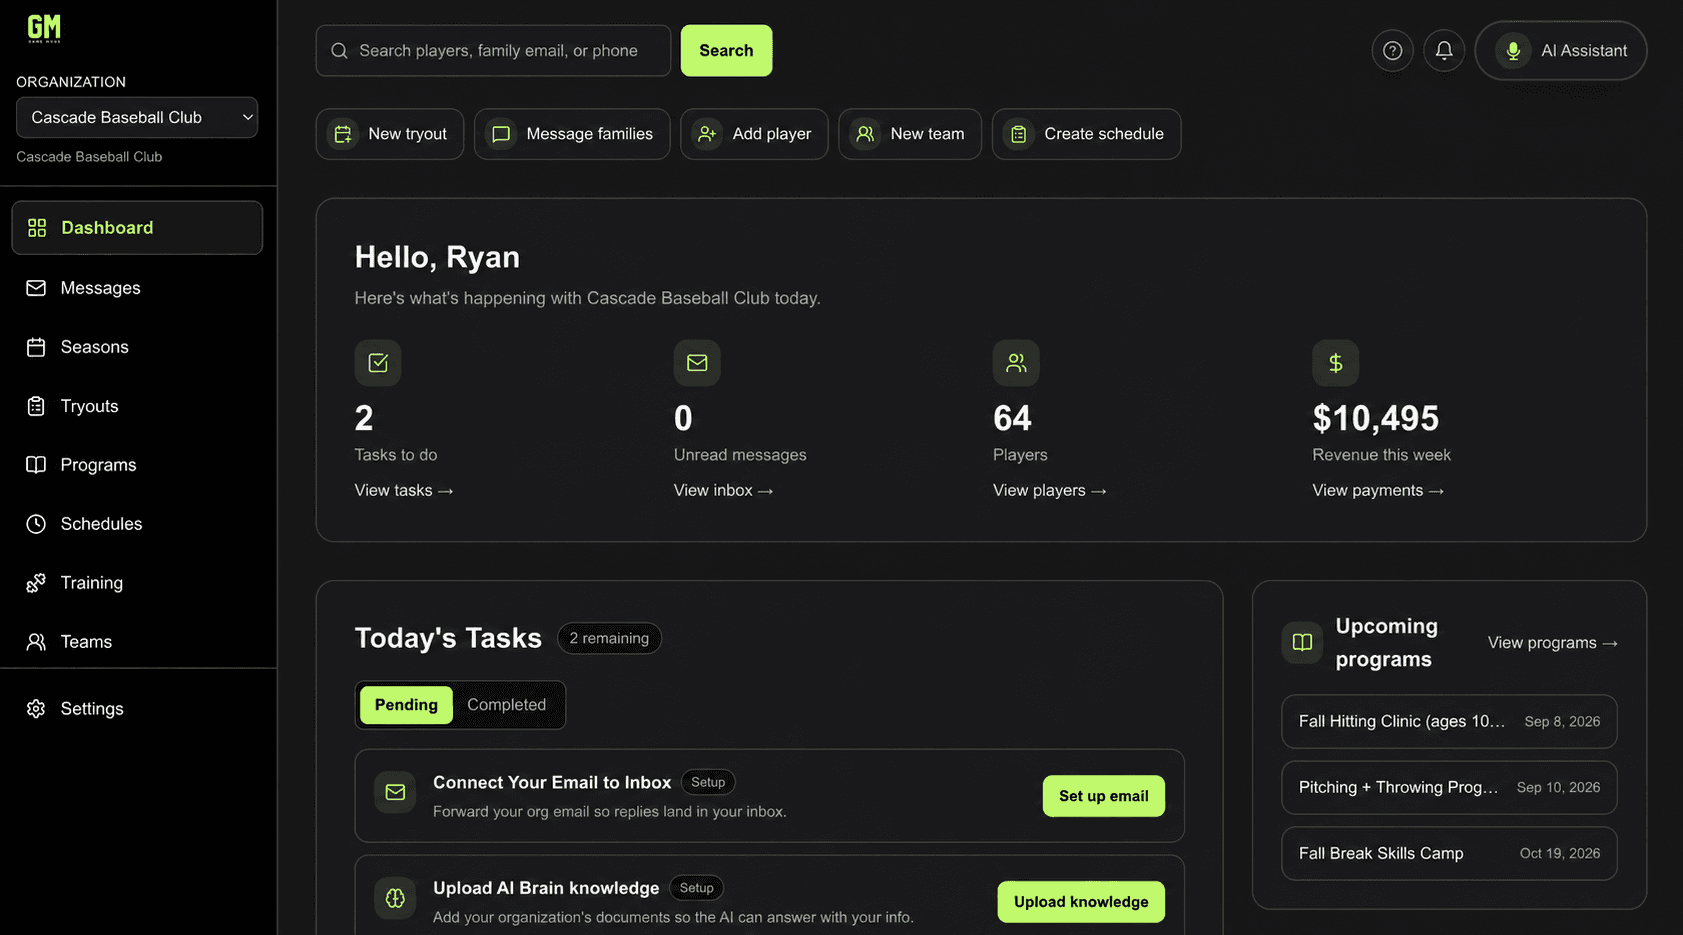The image size is (1683, 935).
Task: Open Teams from the sidebar
Action: coord(137,642)
